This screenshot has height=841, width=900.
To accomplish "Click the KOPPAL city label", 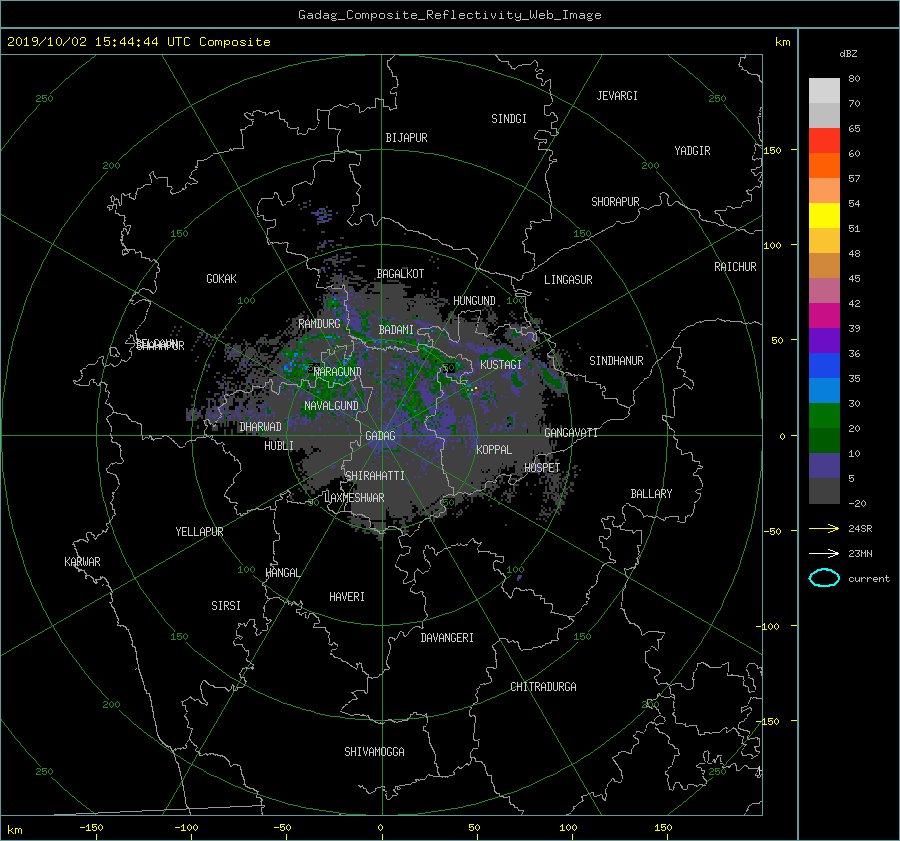I will point(494,449).
